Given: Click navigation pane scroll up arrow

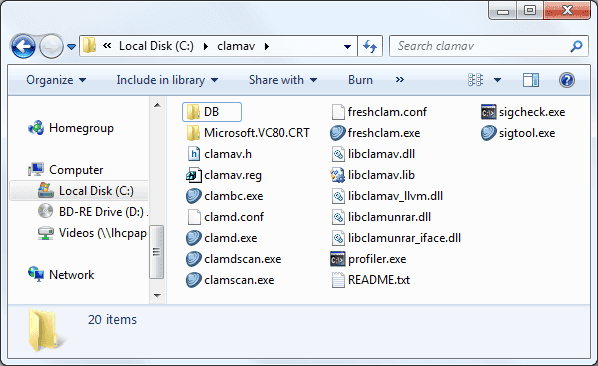Looking at the screenshot, I should [157, 105].
